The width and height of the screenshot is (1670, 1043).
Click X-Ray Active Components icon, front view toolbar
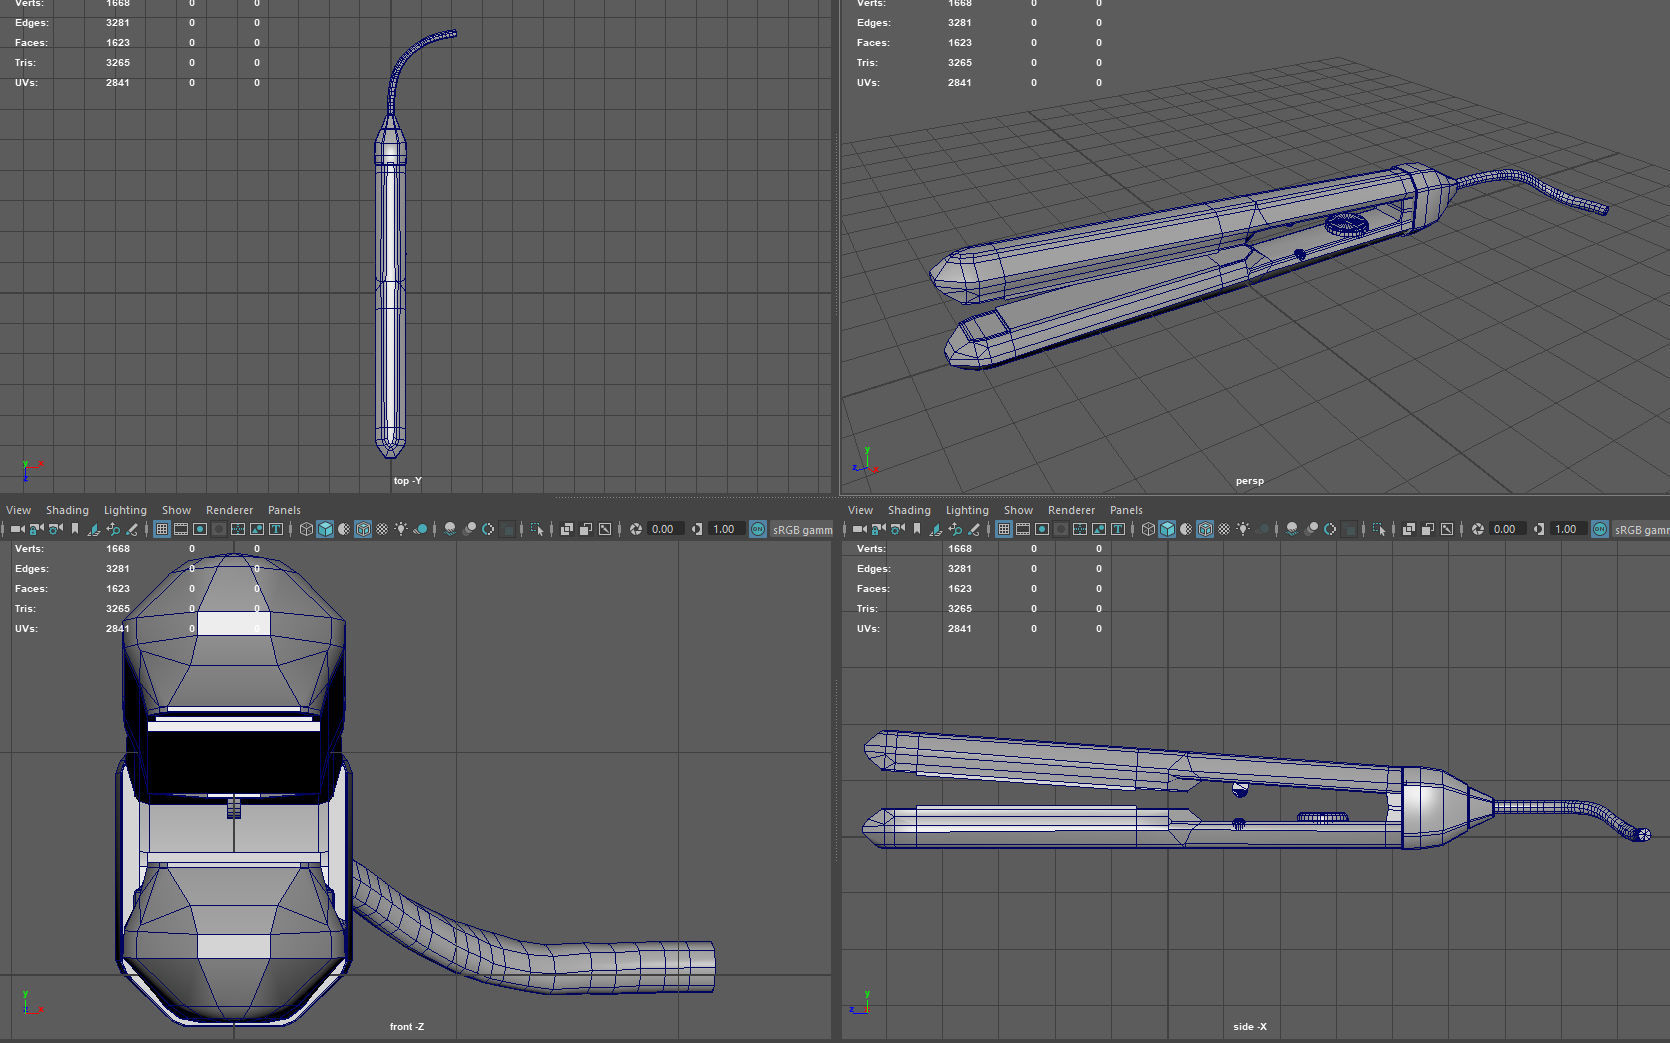point(586,529)
